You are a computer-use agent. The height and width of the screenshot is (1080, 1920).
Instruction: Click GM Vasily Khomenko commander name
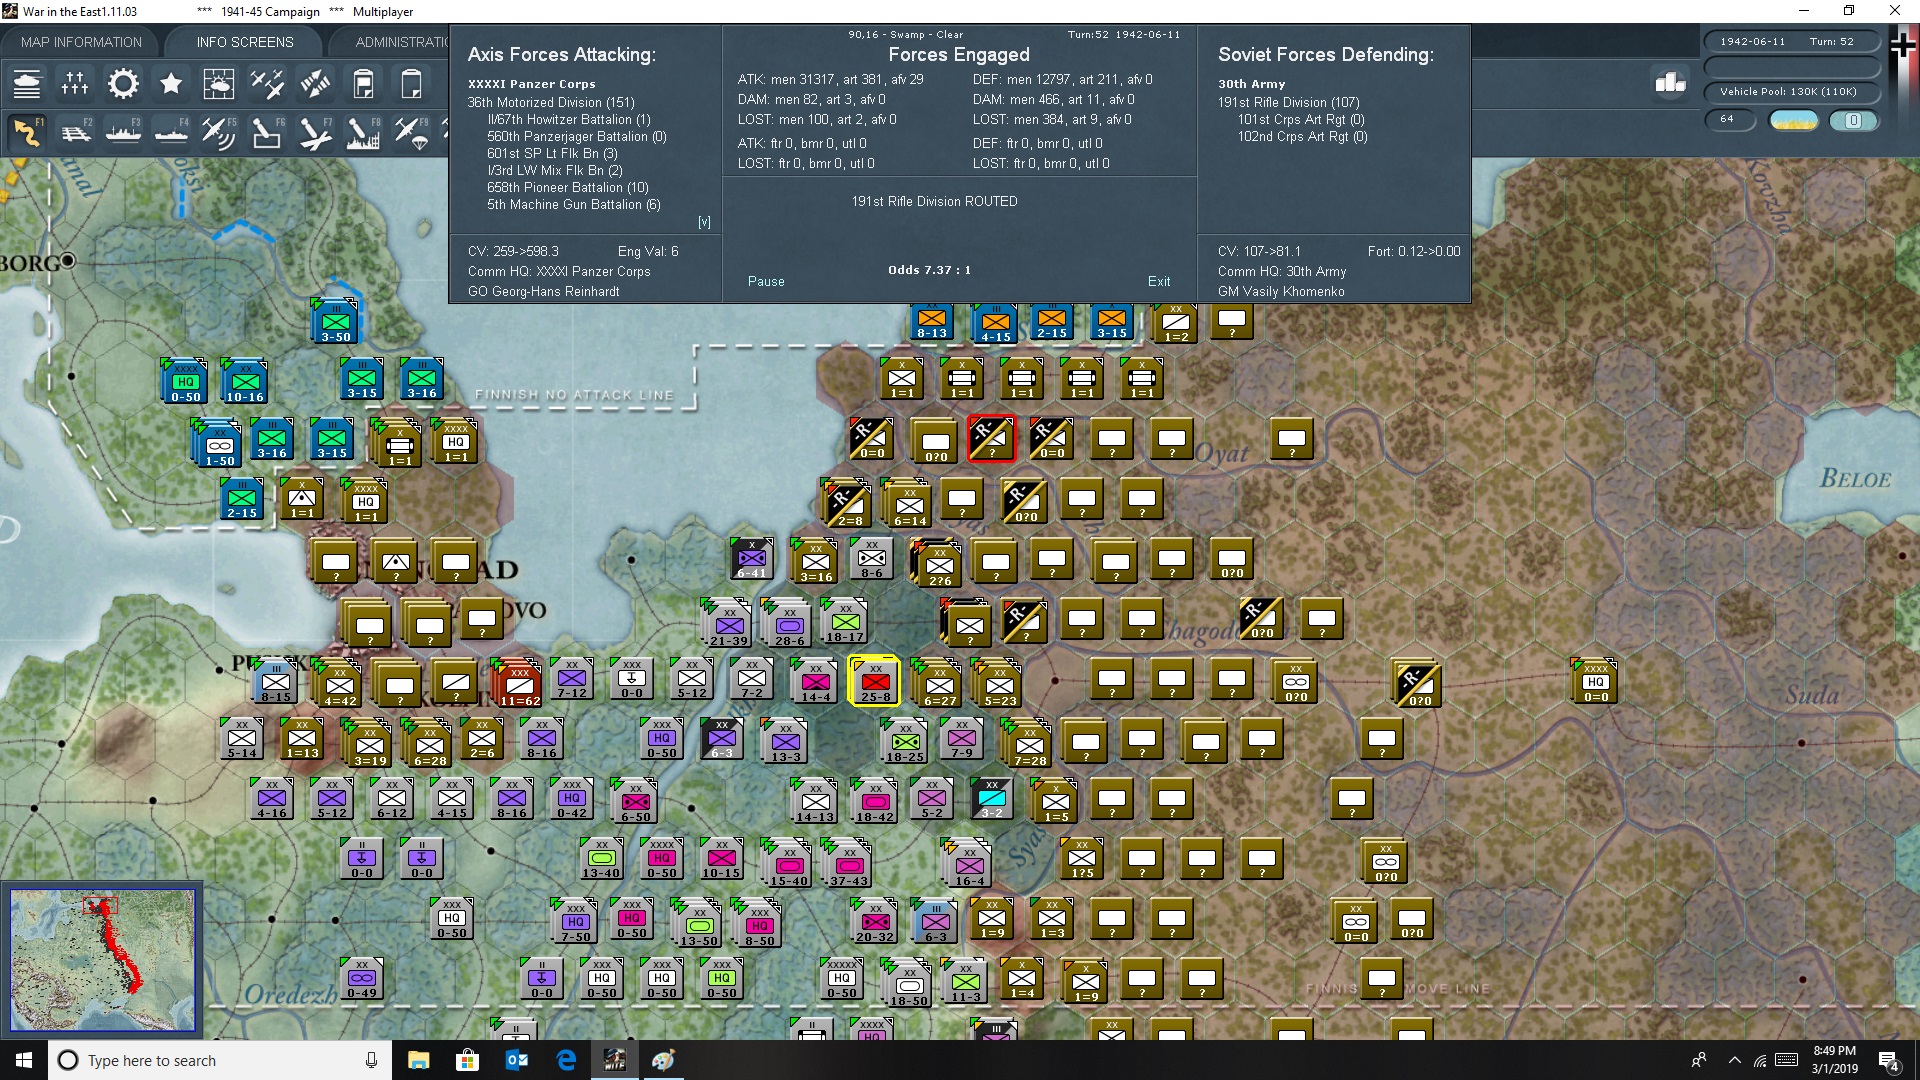(x=1281, y=291)
